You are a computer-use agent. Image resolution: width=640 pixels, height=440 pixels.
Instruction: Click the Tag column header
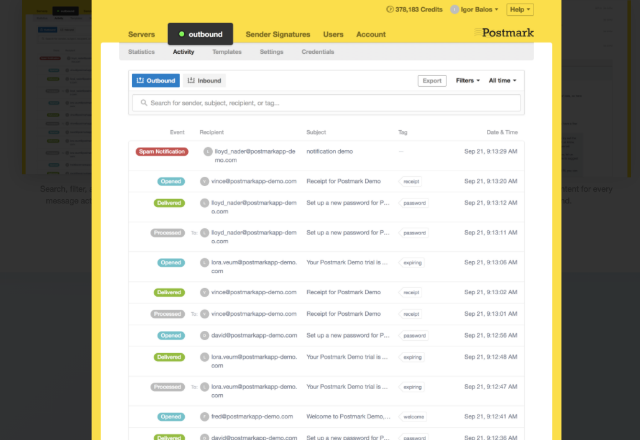pos(402,132)
